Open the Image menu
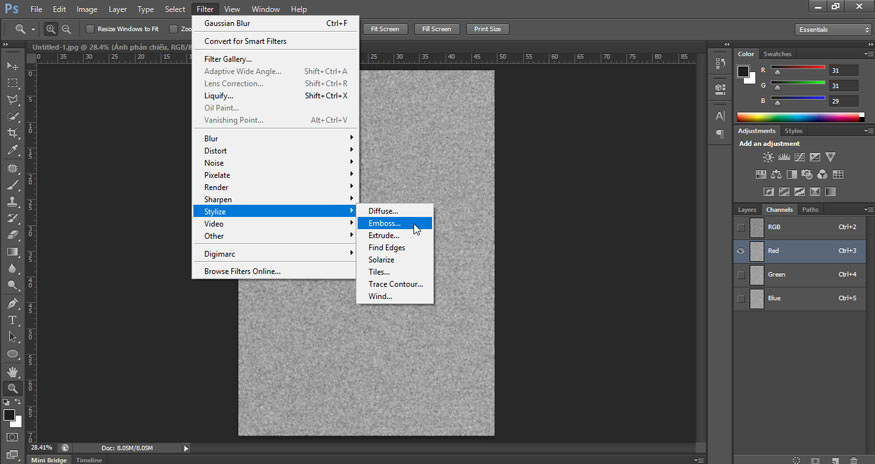875x464 pixels. click(x=86, y=9)
